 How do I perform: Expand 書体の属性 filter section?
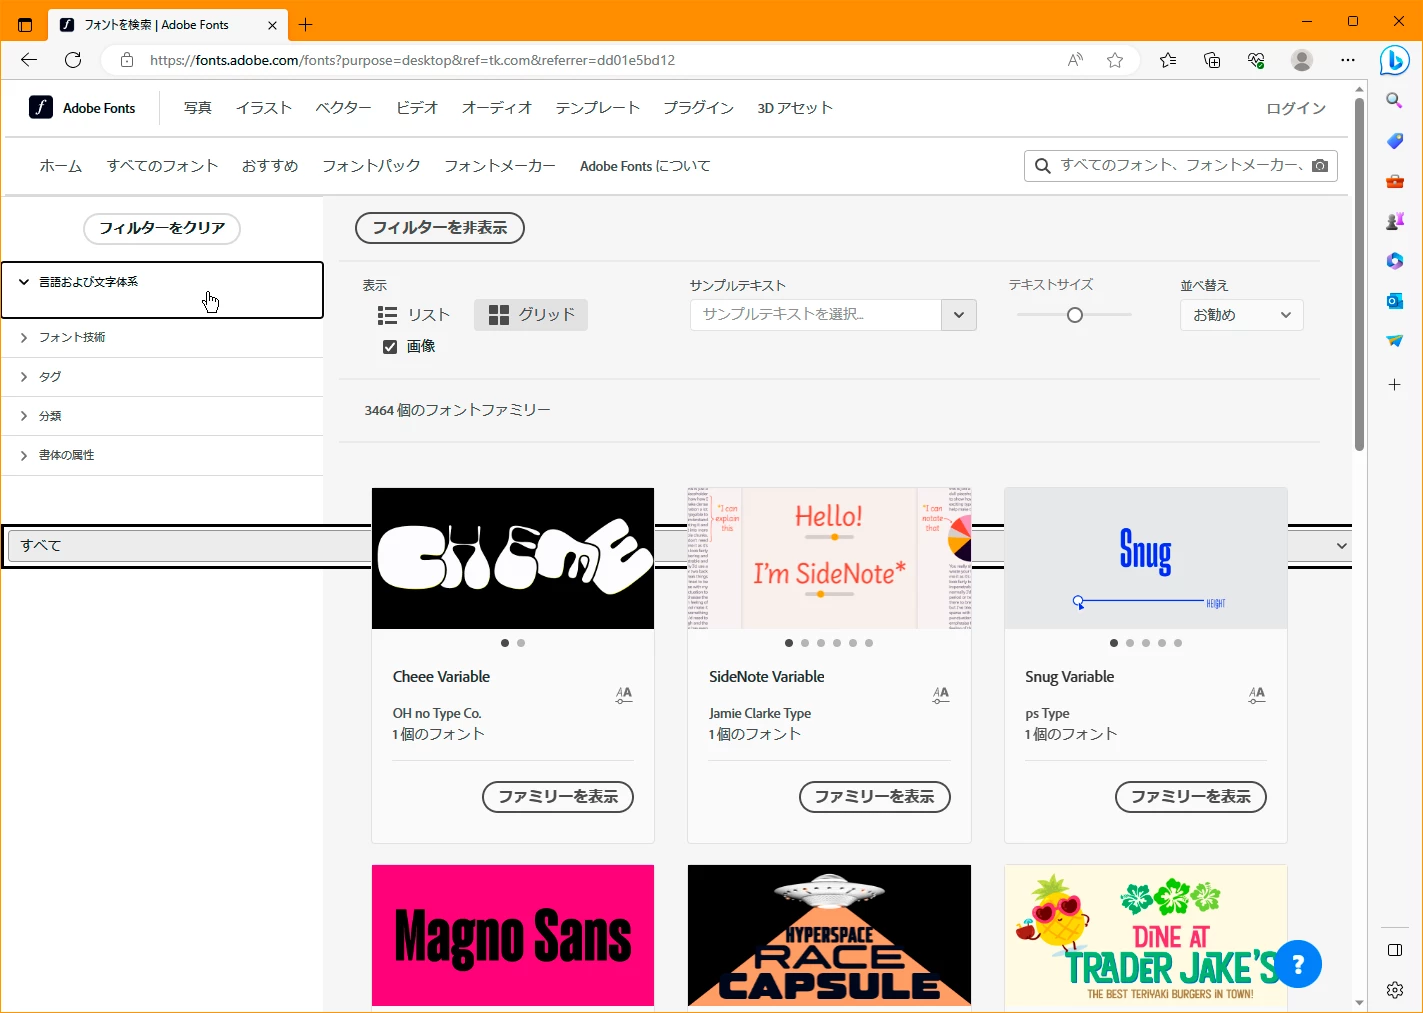162,455
